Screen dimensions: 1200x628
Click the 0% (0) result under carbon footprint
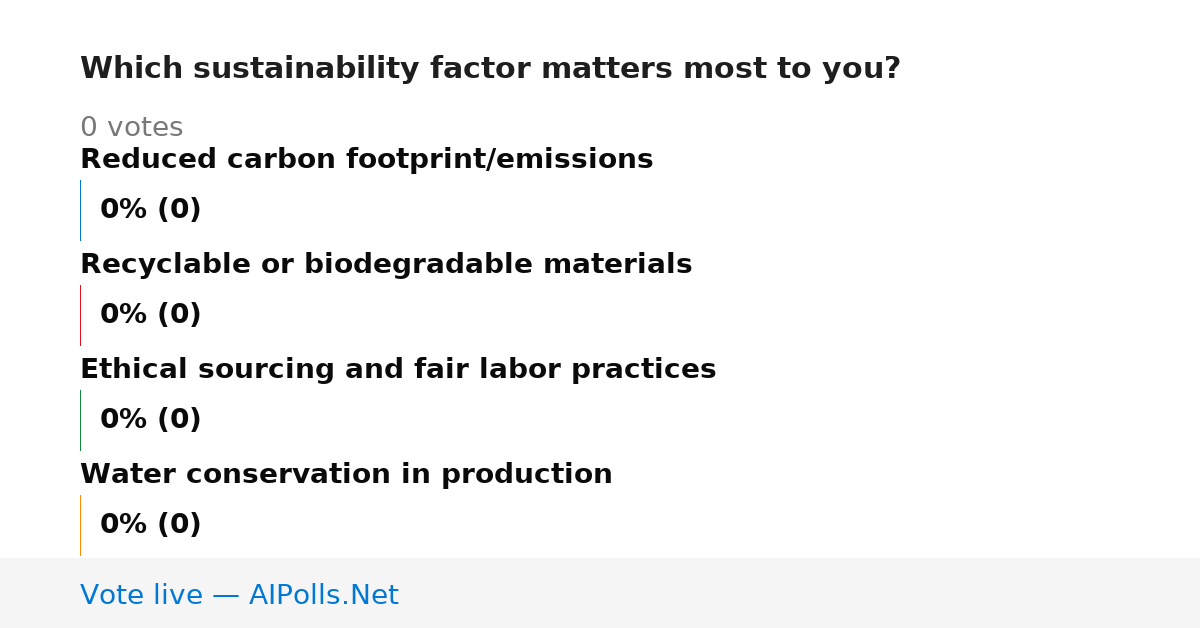click(150, 210)
